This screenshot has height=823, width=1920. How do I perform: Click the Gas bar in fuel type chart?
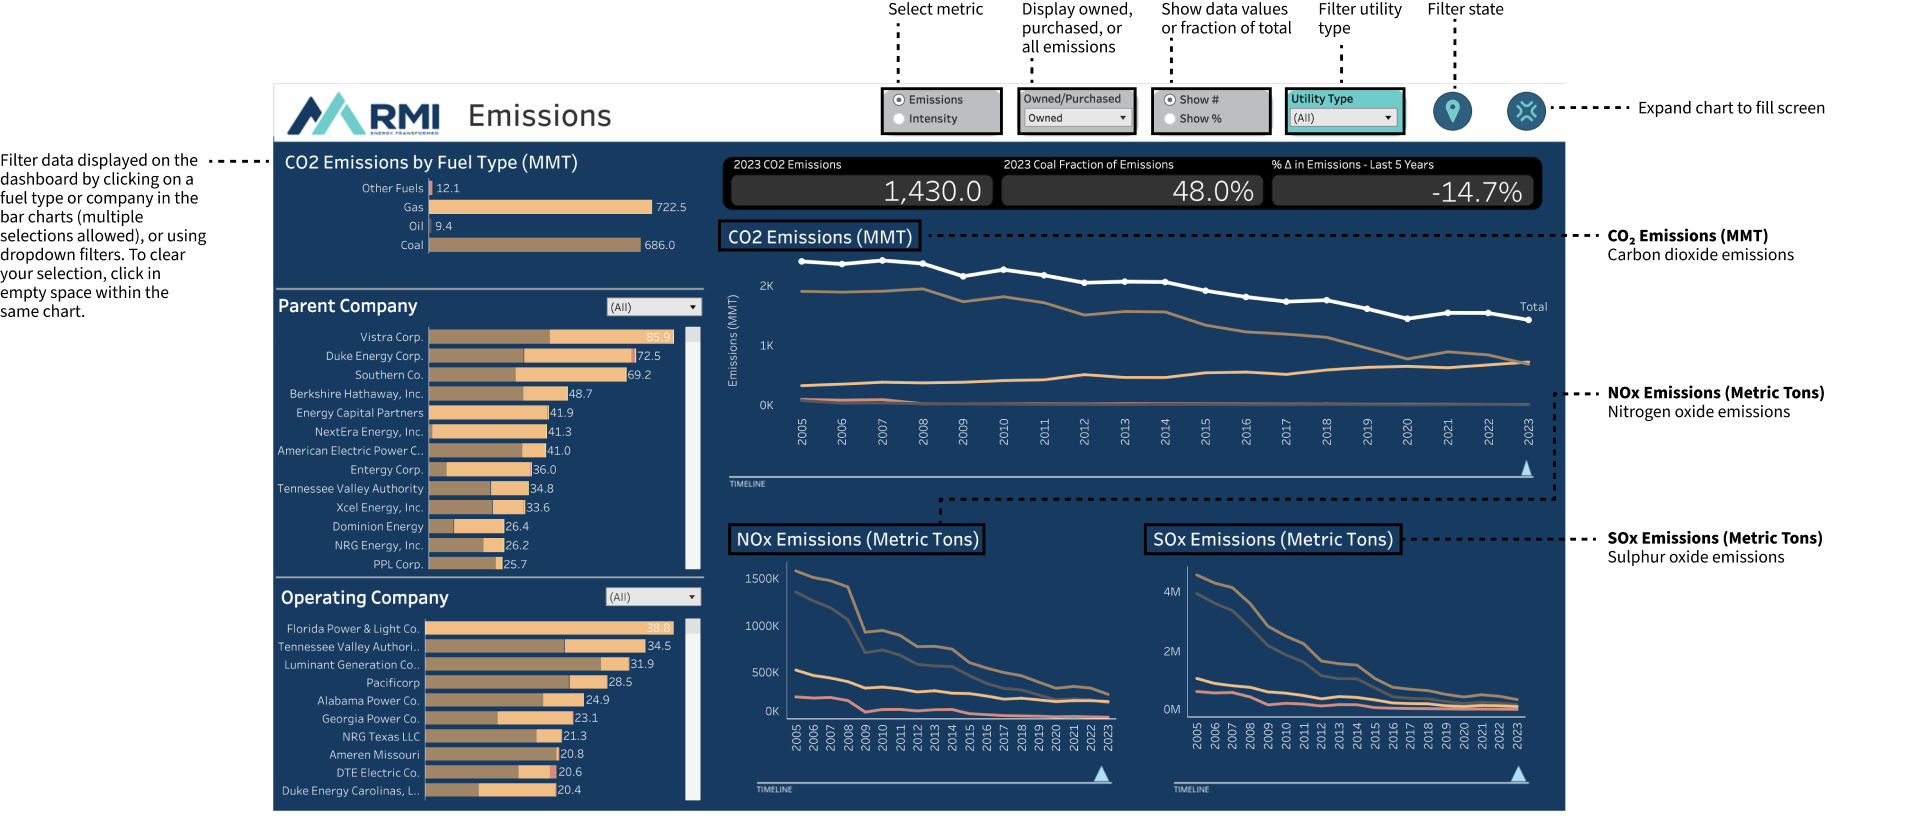tap(540, 207)
